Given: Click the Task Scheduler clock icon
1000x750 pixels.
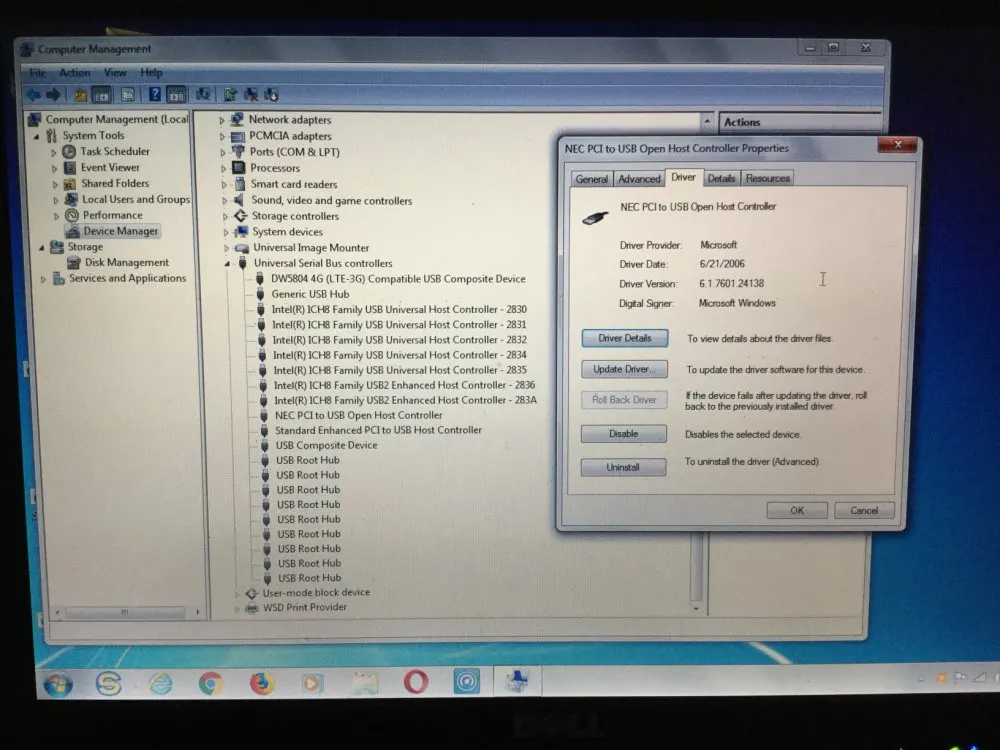Looking at the screenshot, I should pyautogui.click(x=69, y=152).
